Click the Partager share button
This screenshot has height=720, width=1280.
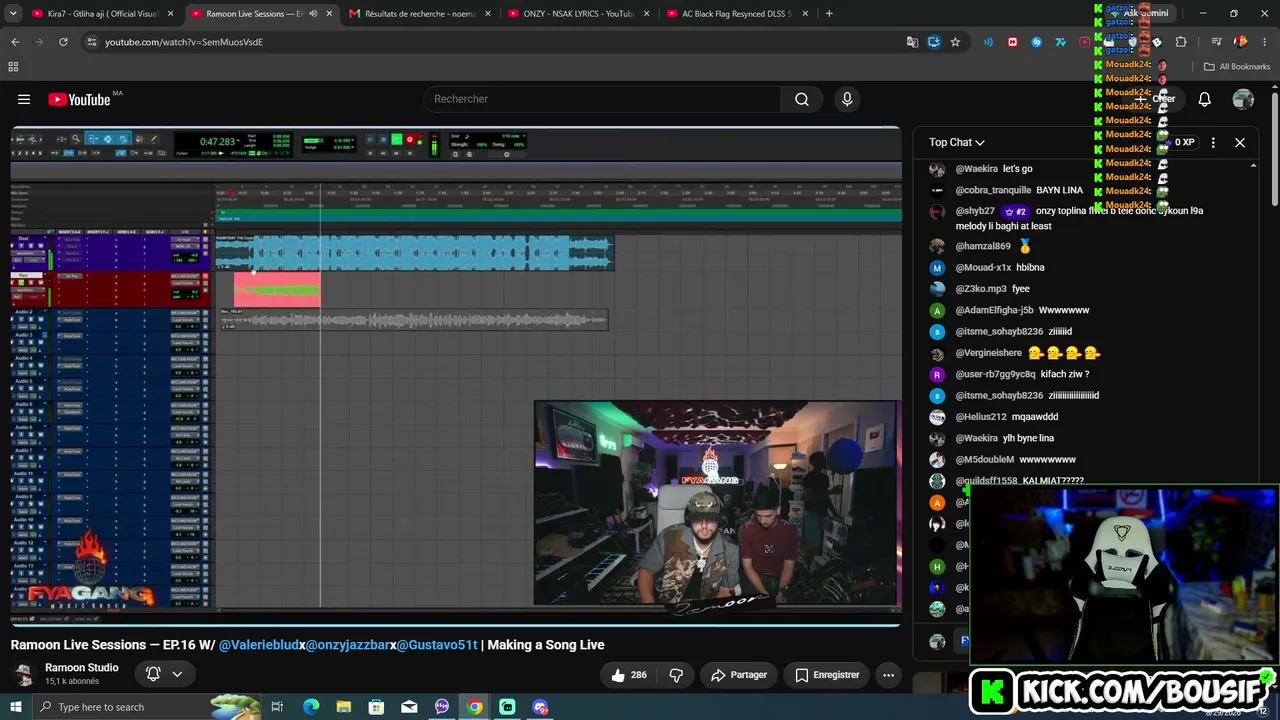[739, 675]
